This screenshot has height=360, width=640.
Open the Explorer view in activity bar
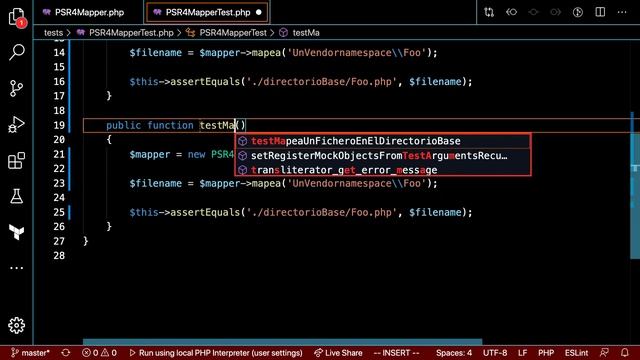click(17, 17)
